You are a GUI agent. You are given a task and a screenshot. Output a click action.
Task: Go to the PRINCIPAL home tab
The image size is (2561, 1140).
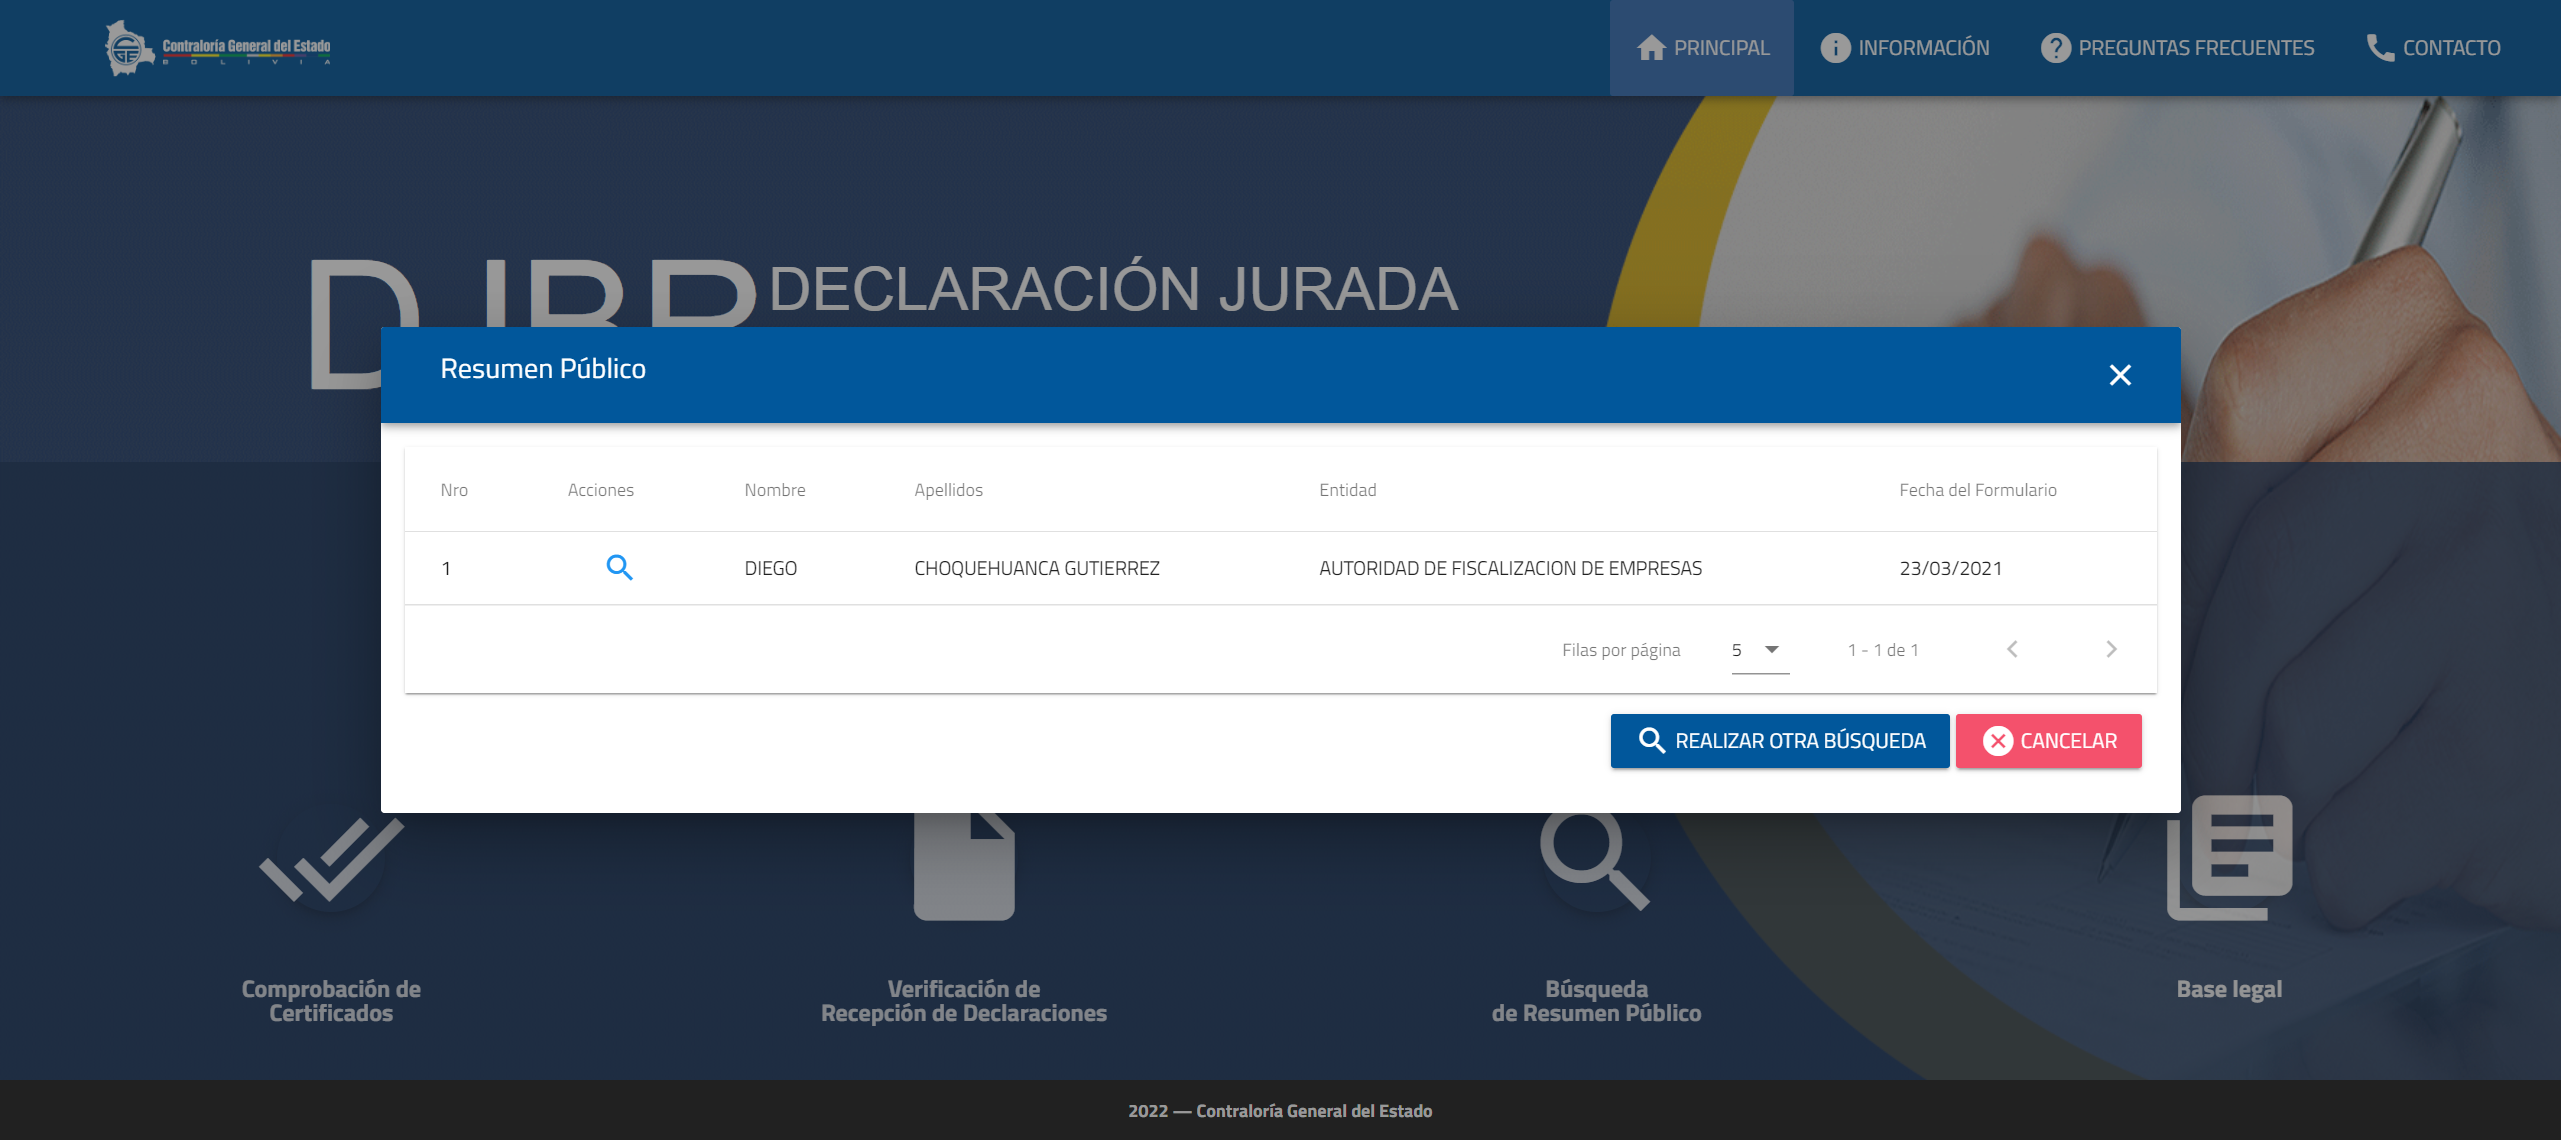(x=1702, y=48)
